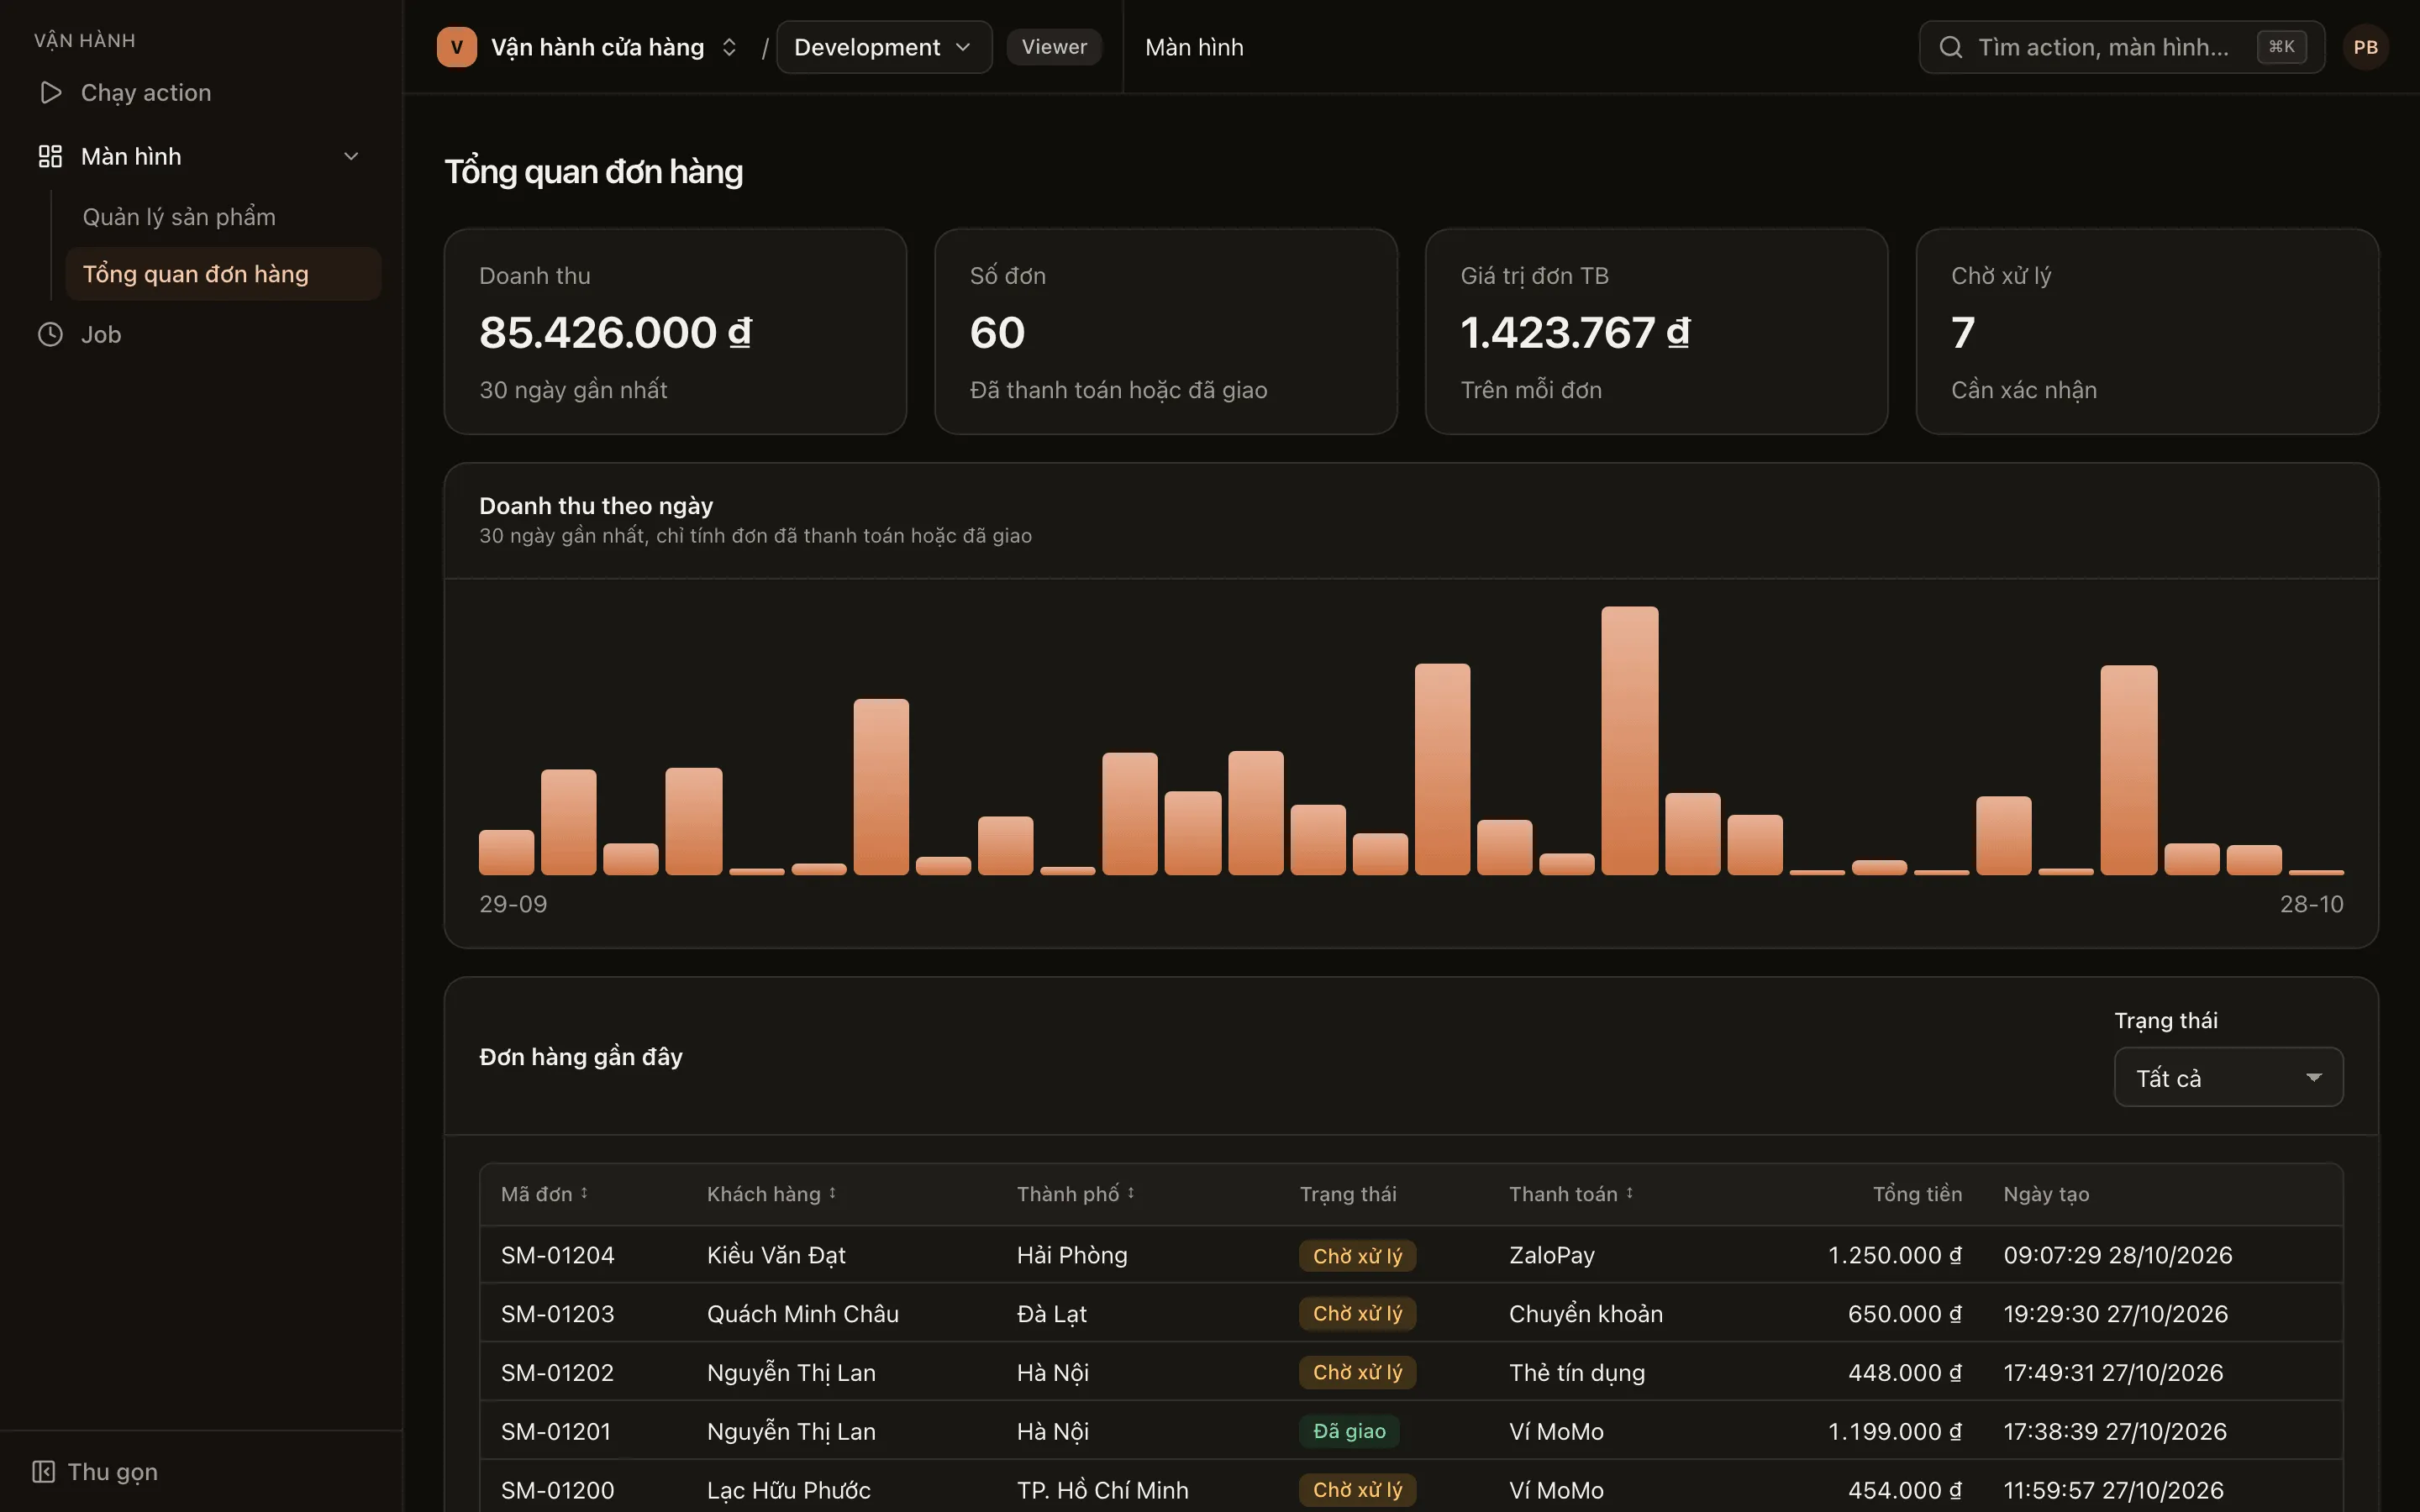Click the Tổng tiền column header
The width and height of the screenshot is (2420, 1512).
click(x=1917, y=1194)
